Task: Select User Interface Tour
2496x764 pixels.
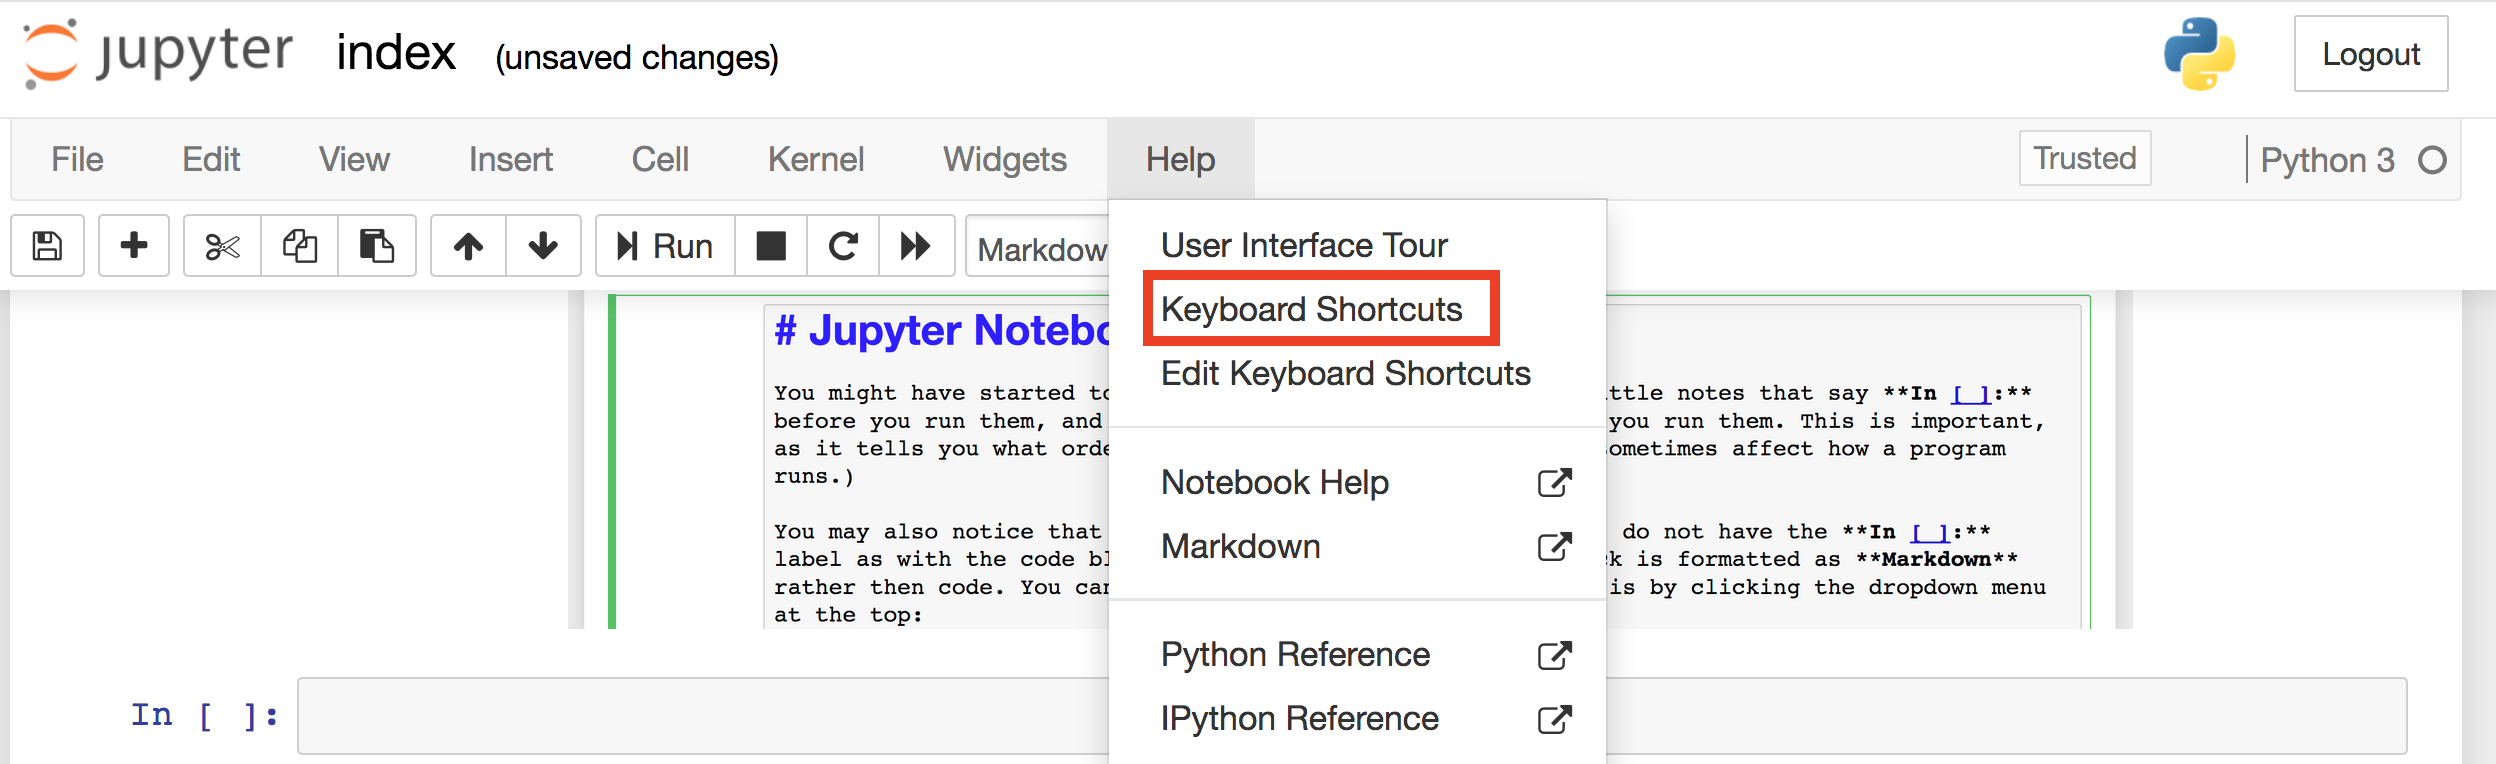Action: click(1358, 245)
